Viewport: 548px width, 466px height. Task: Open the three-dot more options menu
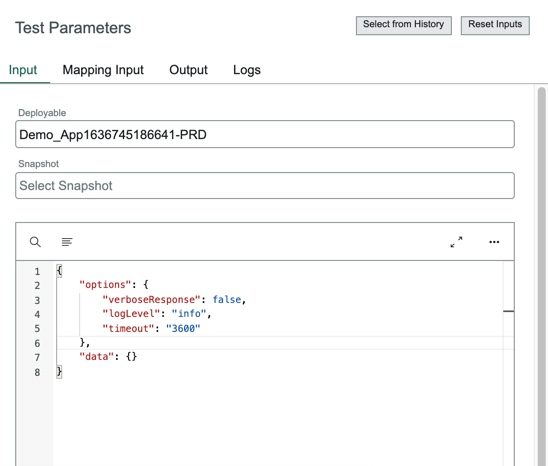coord(494,242)
